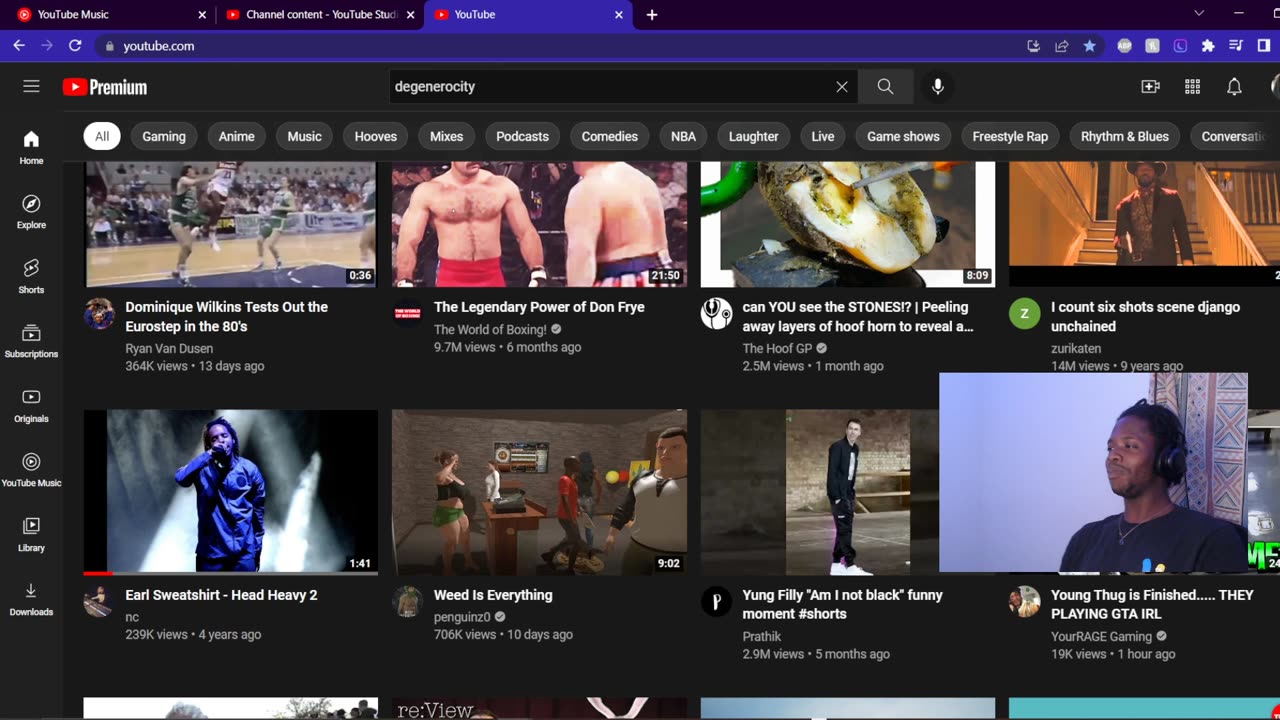Open a new browser tab
1280x720 pixels.
pyautogui.click(x=652, y=15)
